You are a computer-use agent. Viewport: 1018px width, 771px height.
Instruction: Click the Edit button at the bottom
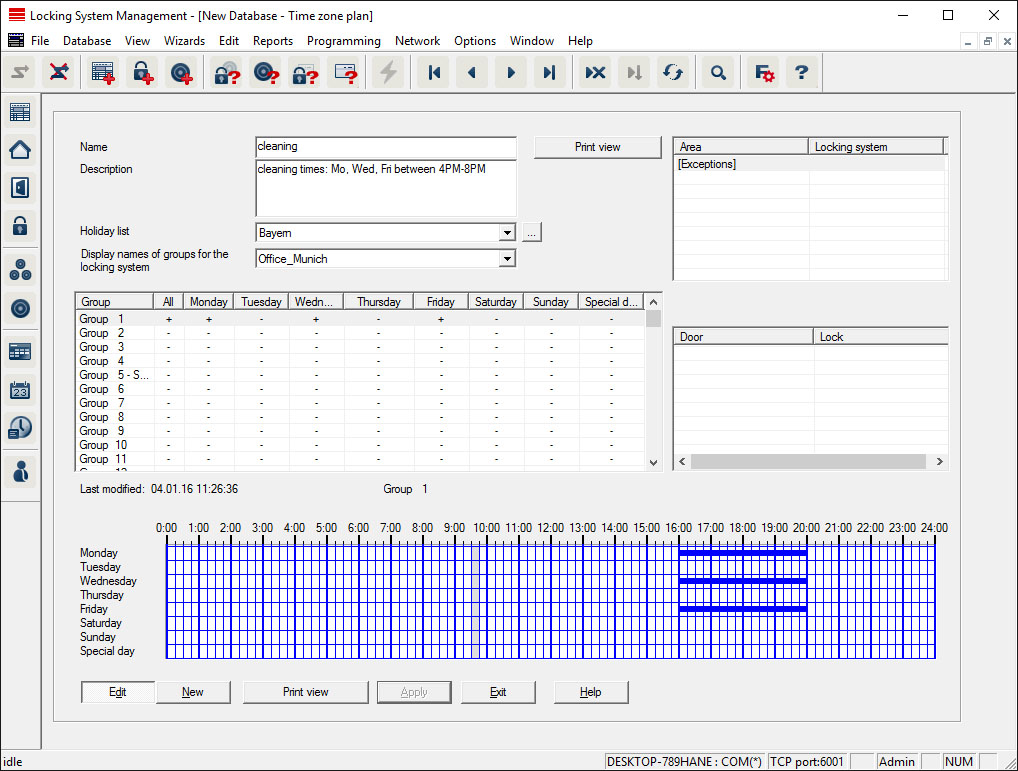[x=118, y=692]
